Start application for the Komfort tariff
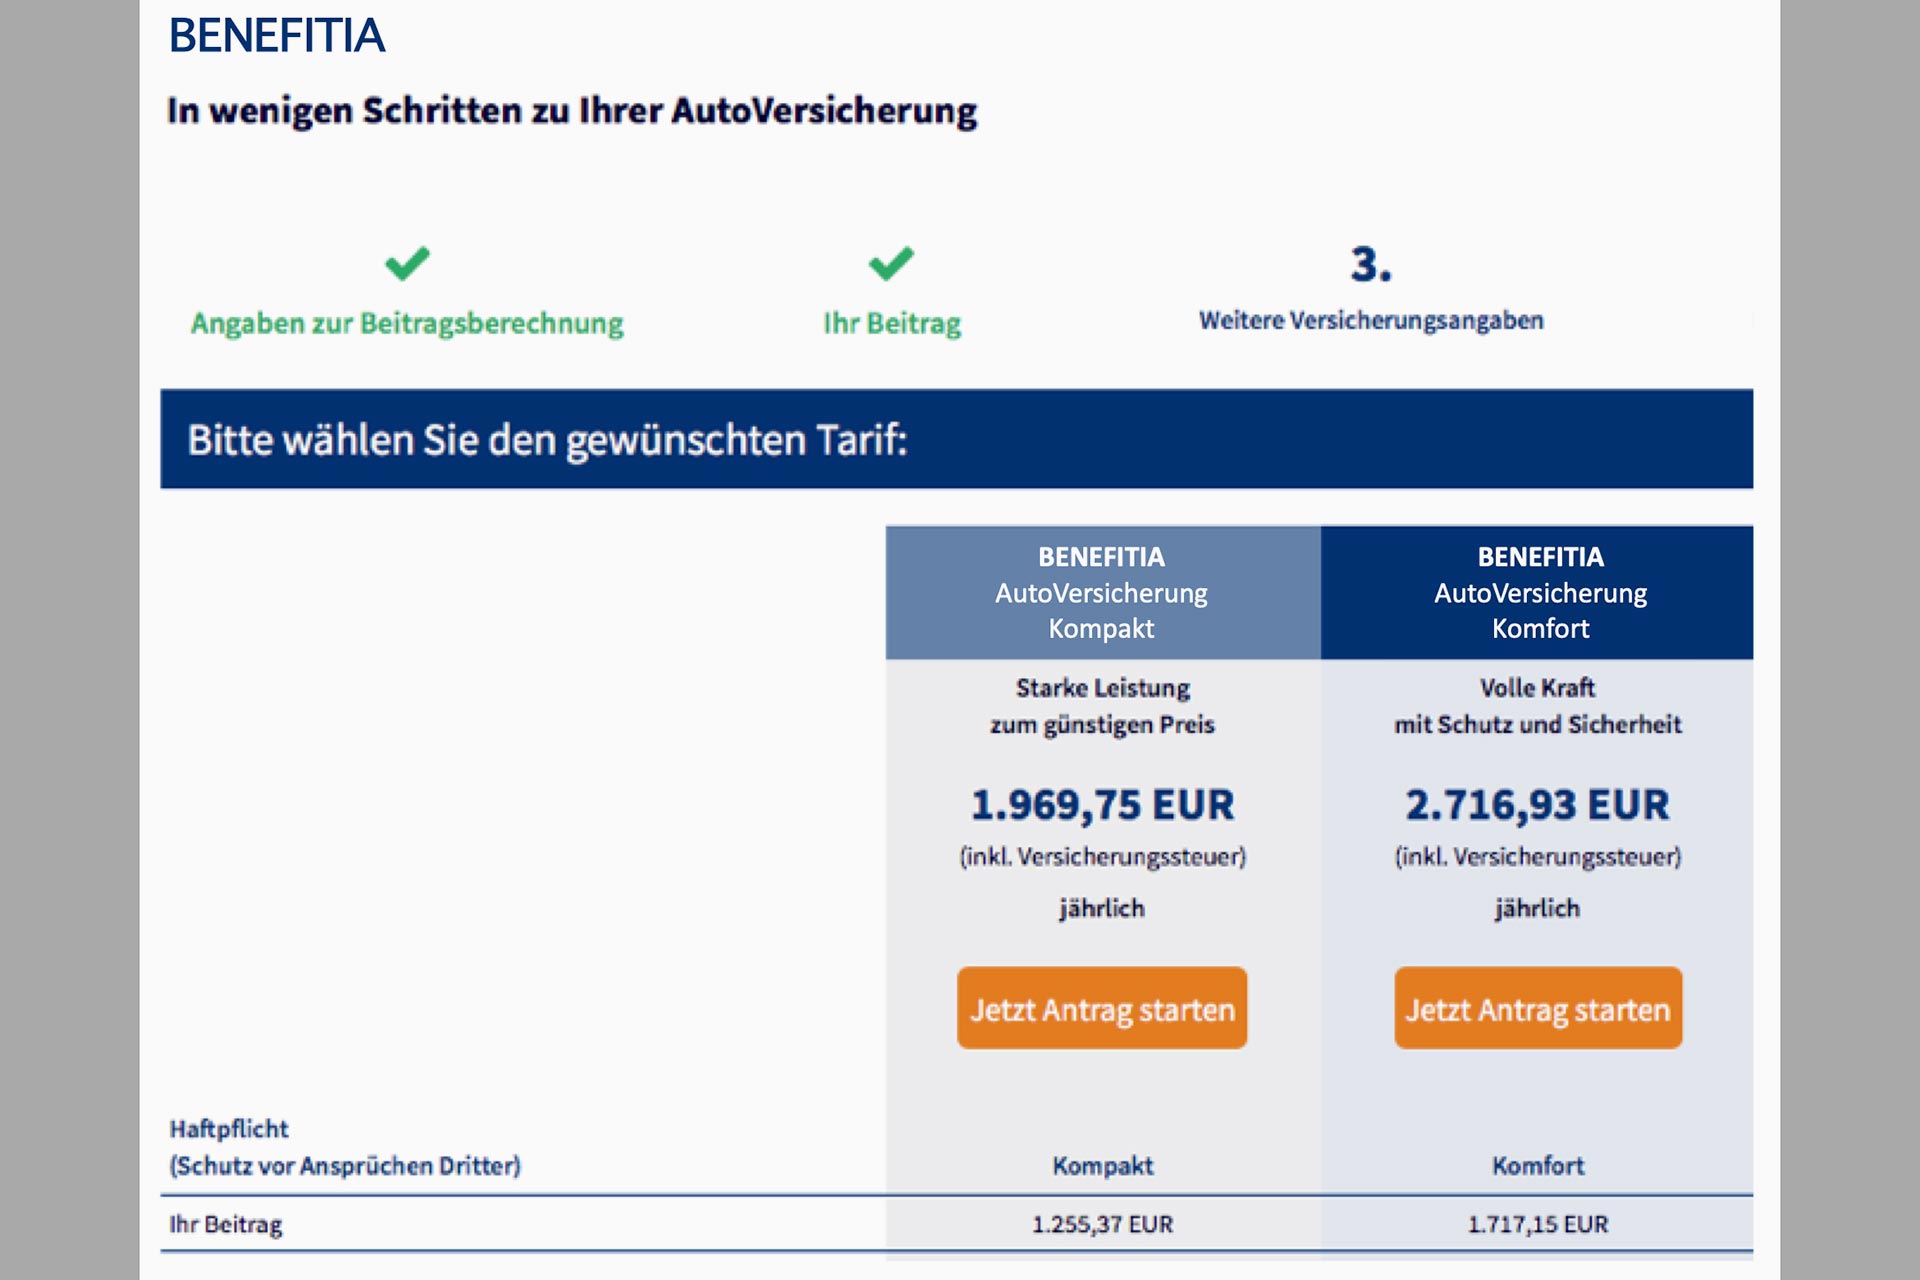This screenshot has width=1920, height=1280. click(1538, 1008)
